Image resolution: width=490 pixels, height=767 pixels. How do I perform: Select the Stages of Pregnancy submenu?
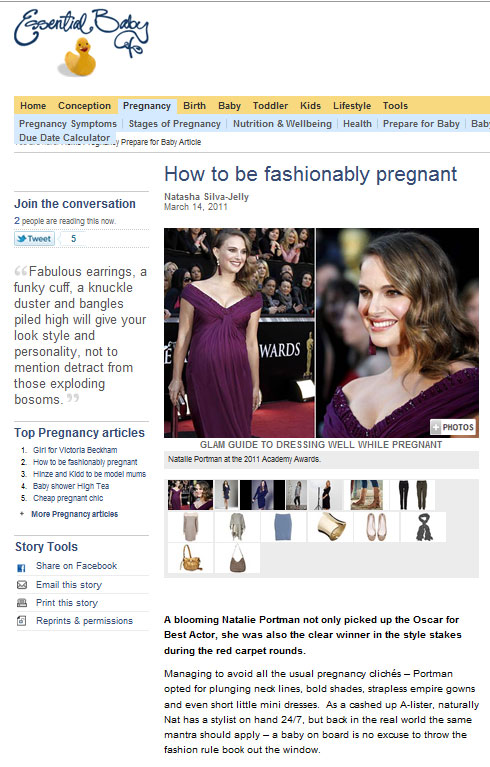click(175, 124)
